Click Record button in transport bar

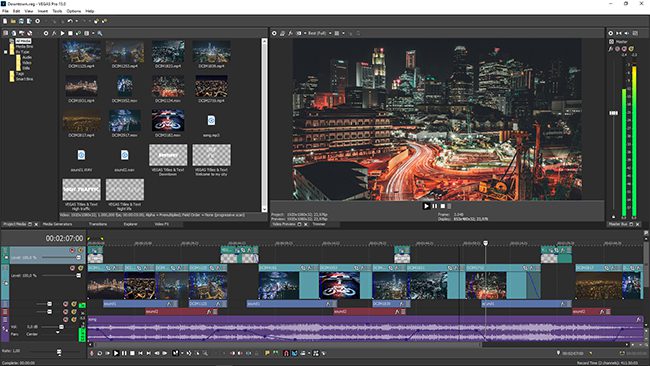(x=92, y=353)
